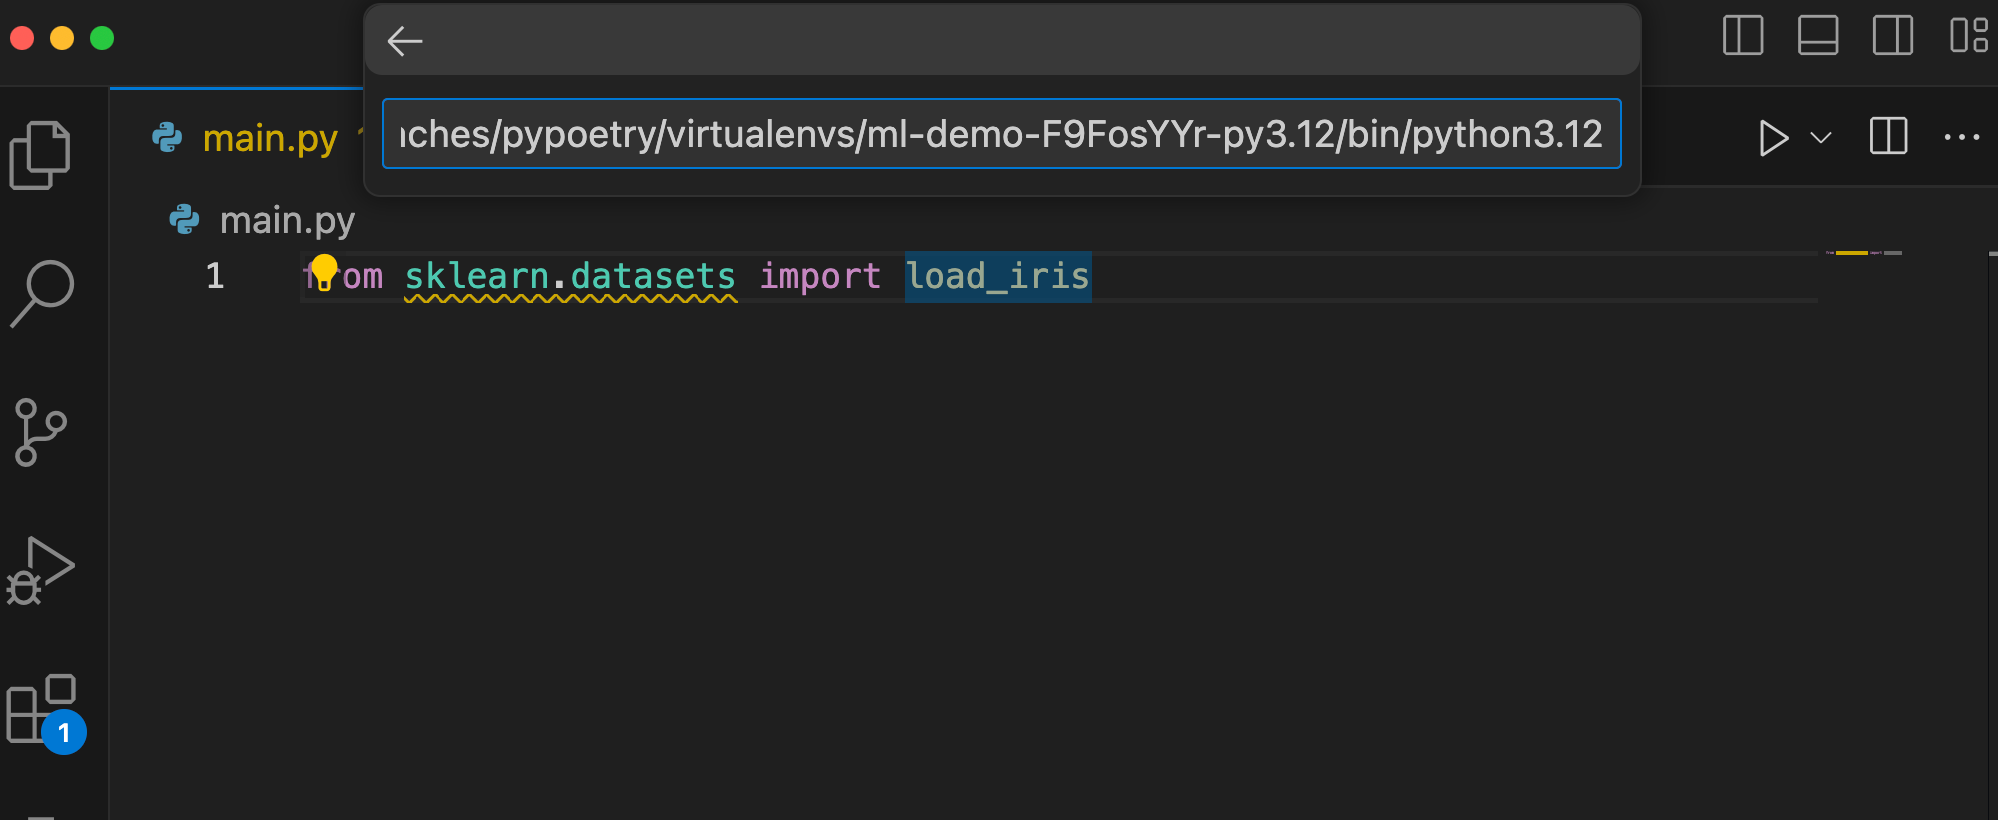The height and width of the screenshot is (820, 1998).
Task: Minimize the window with the yellow button
Action: (62, 38)
